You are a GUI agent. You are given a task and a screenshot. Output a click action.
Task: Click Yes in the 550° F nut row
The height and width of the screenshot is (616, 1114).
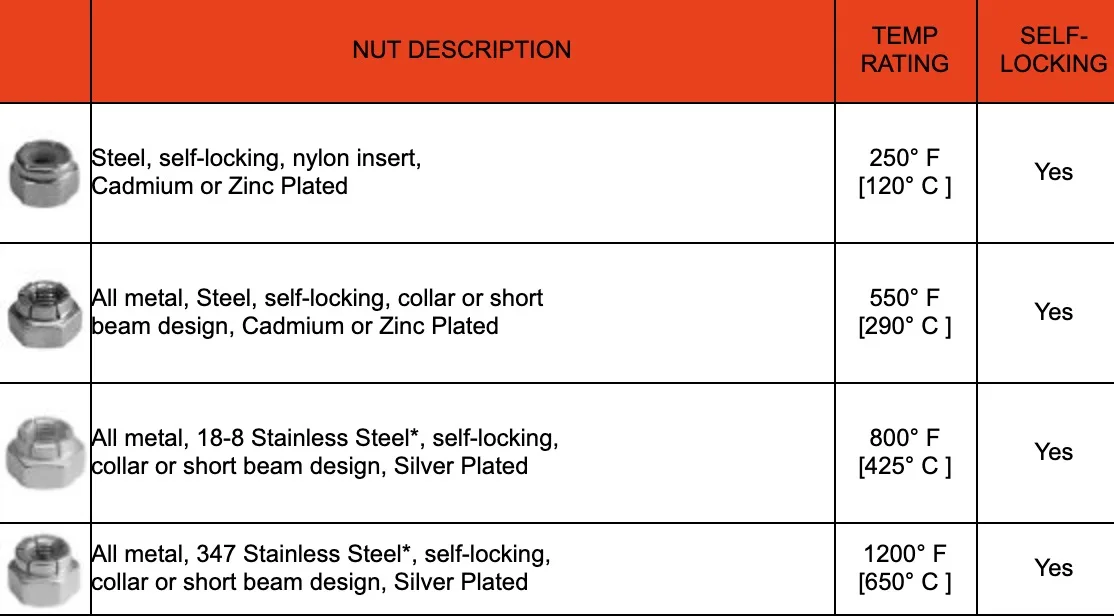point(1053,312)
